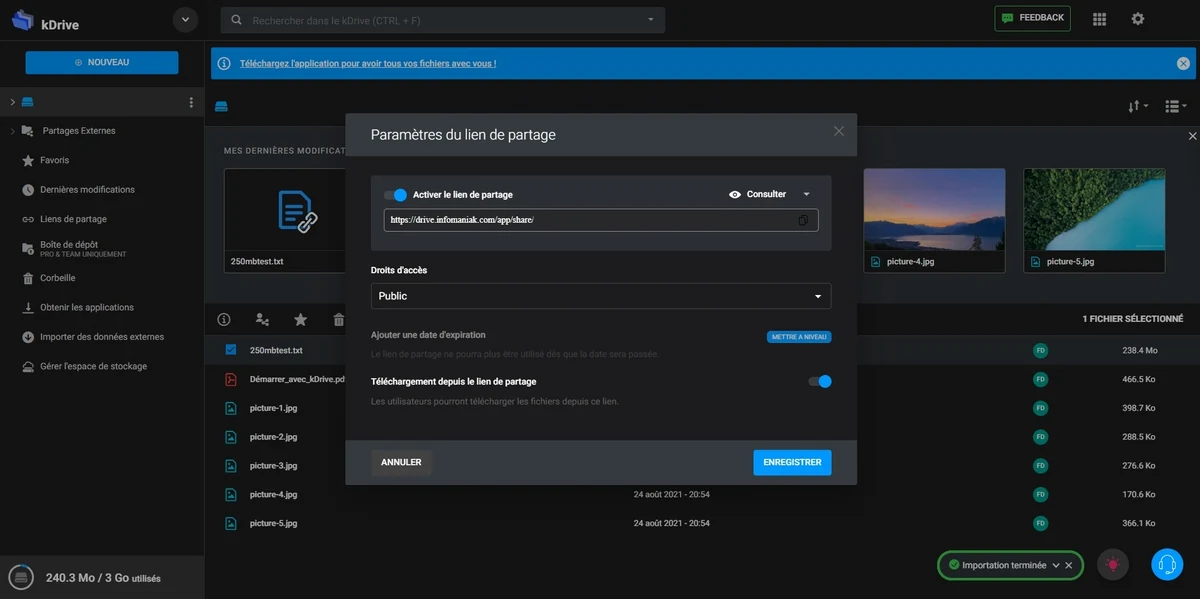Click the share with users icon in the toolbar
1200x599 pixels.
point(262,319)
